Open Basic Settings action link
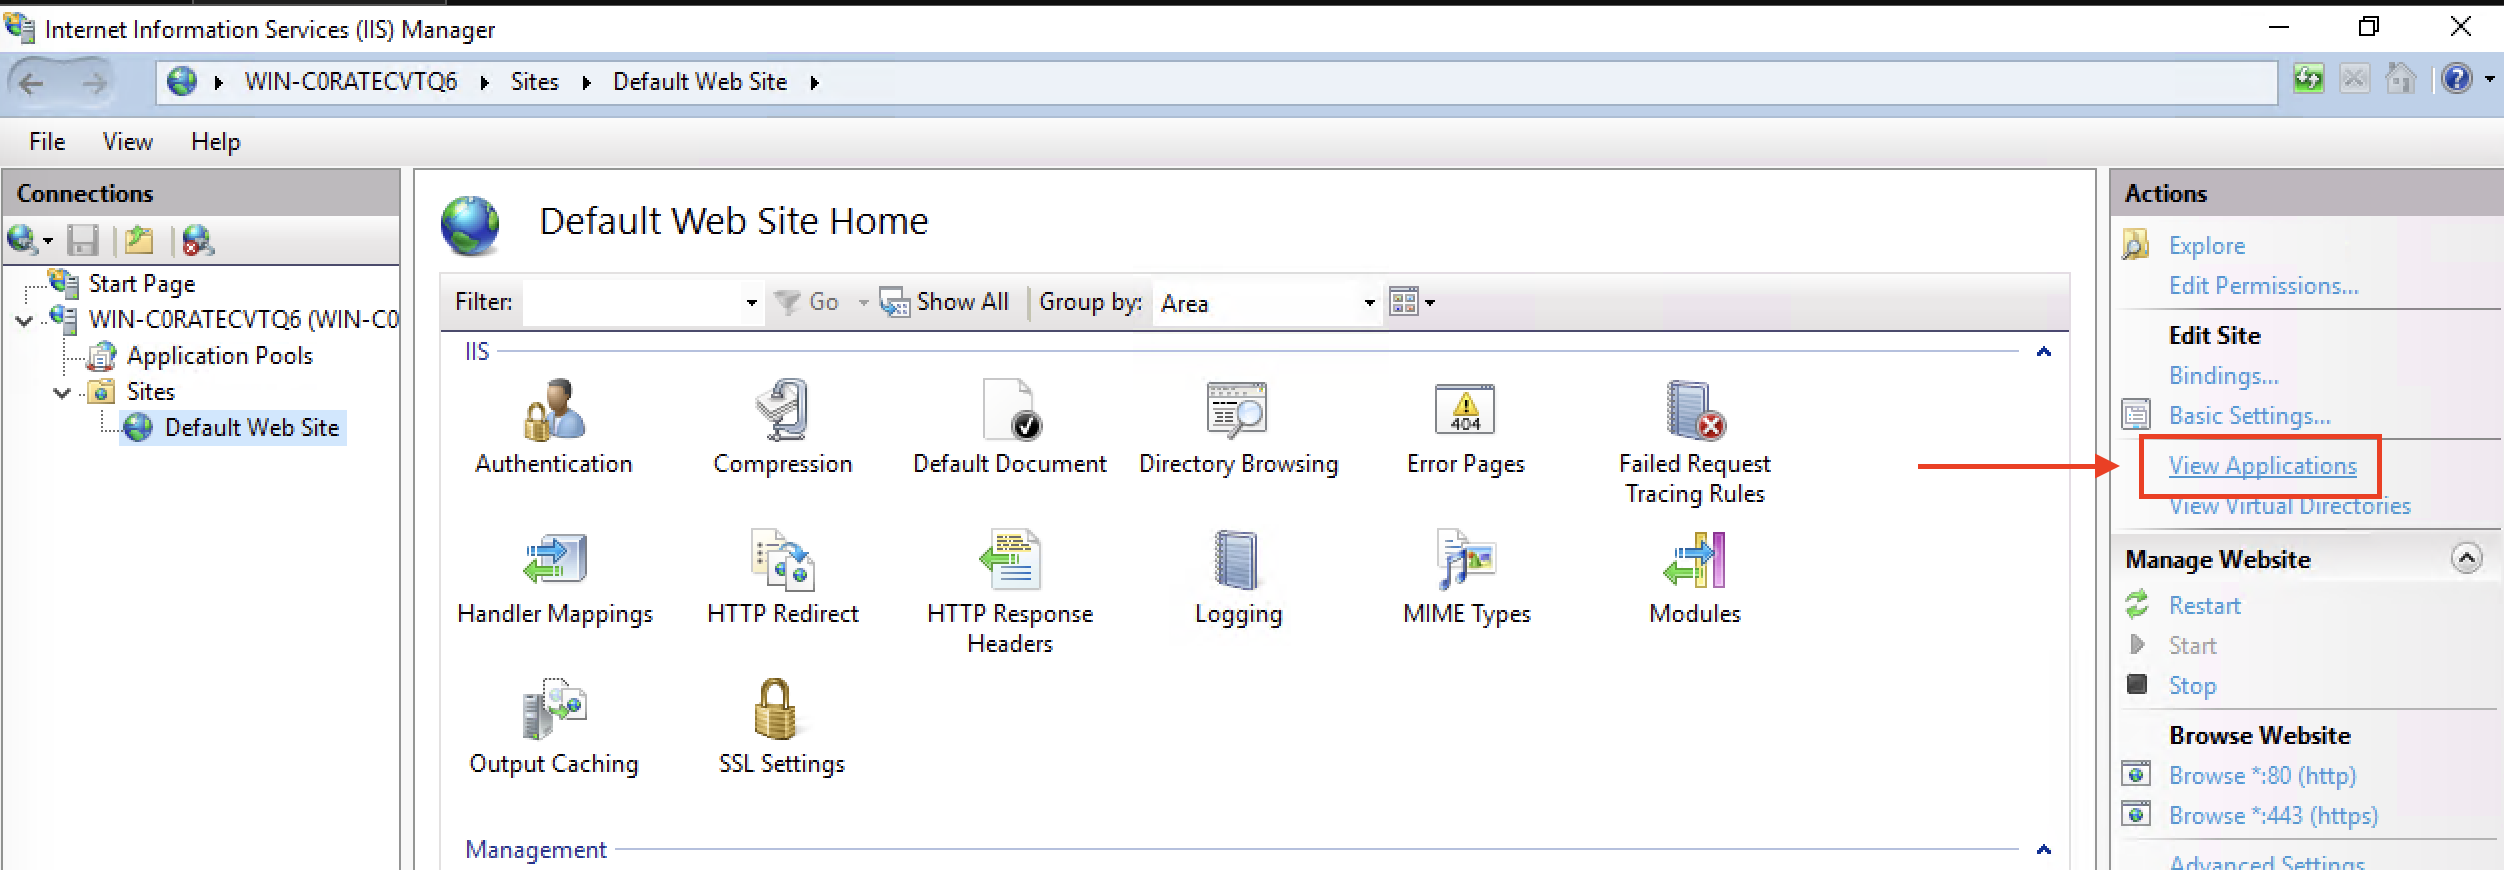2504x870 pixels. 2250,416
